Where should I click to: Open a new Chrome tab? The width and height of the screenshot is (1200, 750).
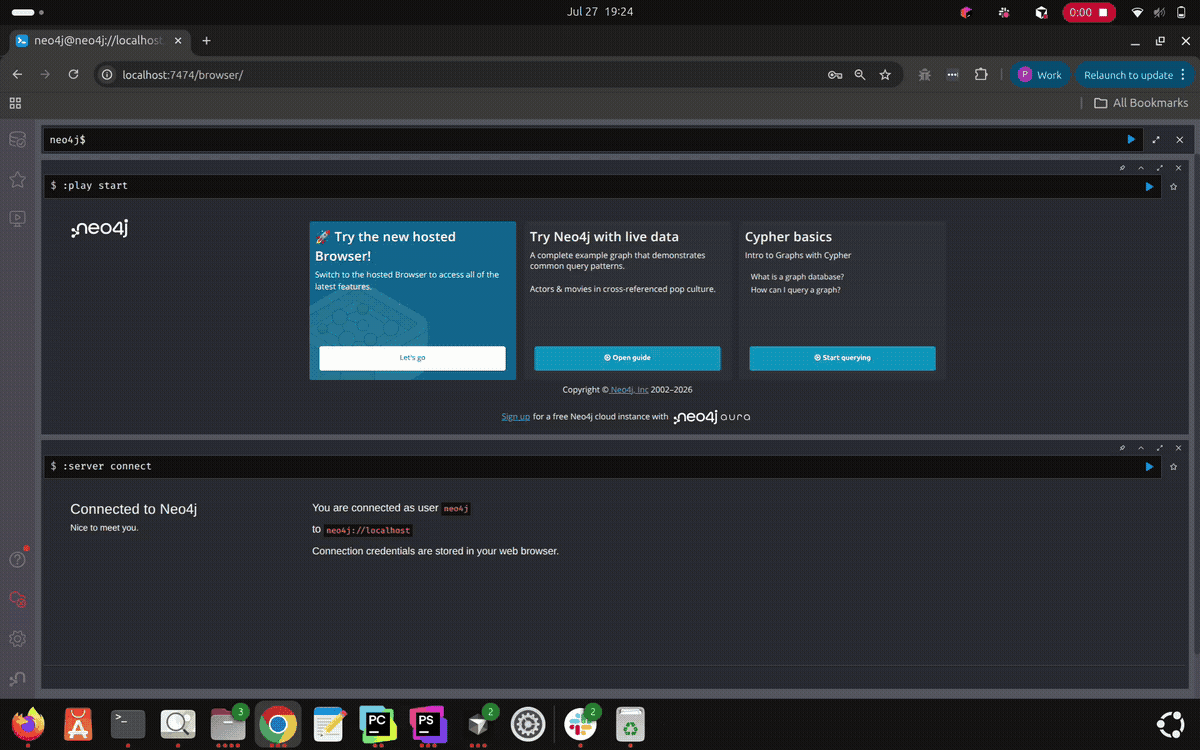click(207, 41)
